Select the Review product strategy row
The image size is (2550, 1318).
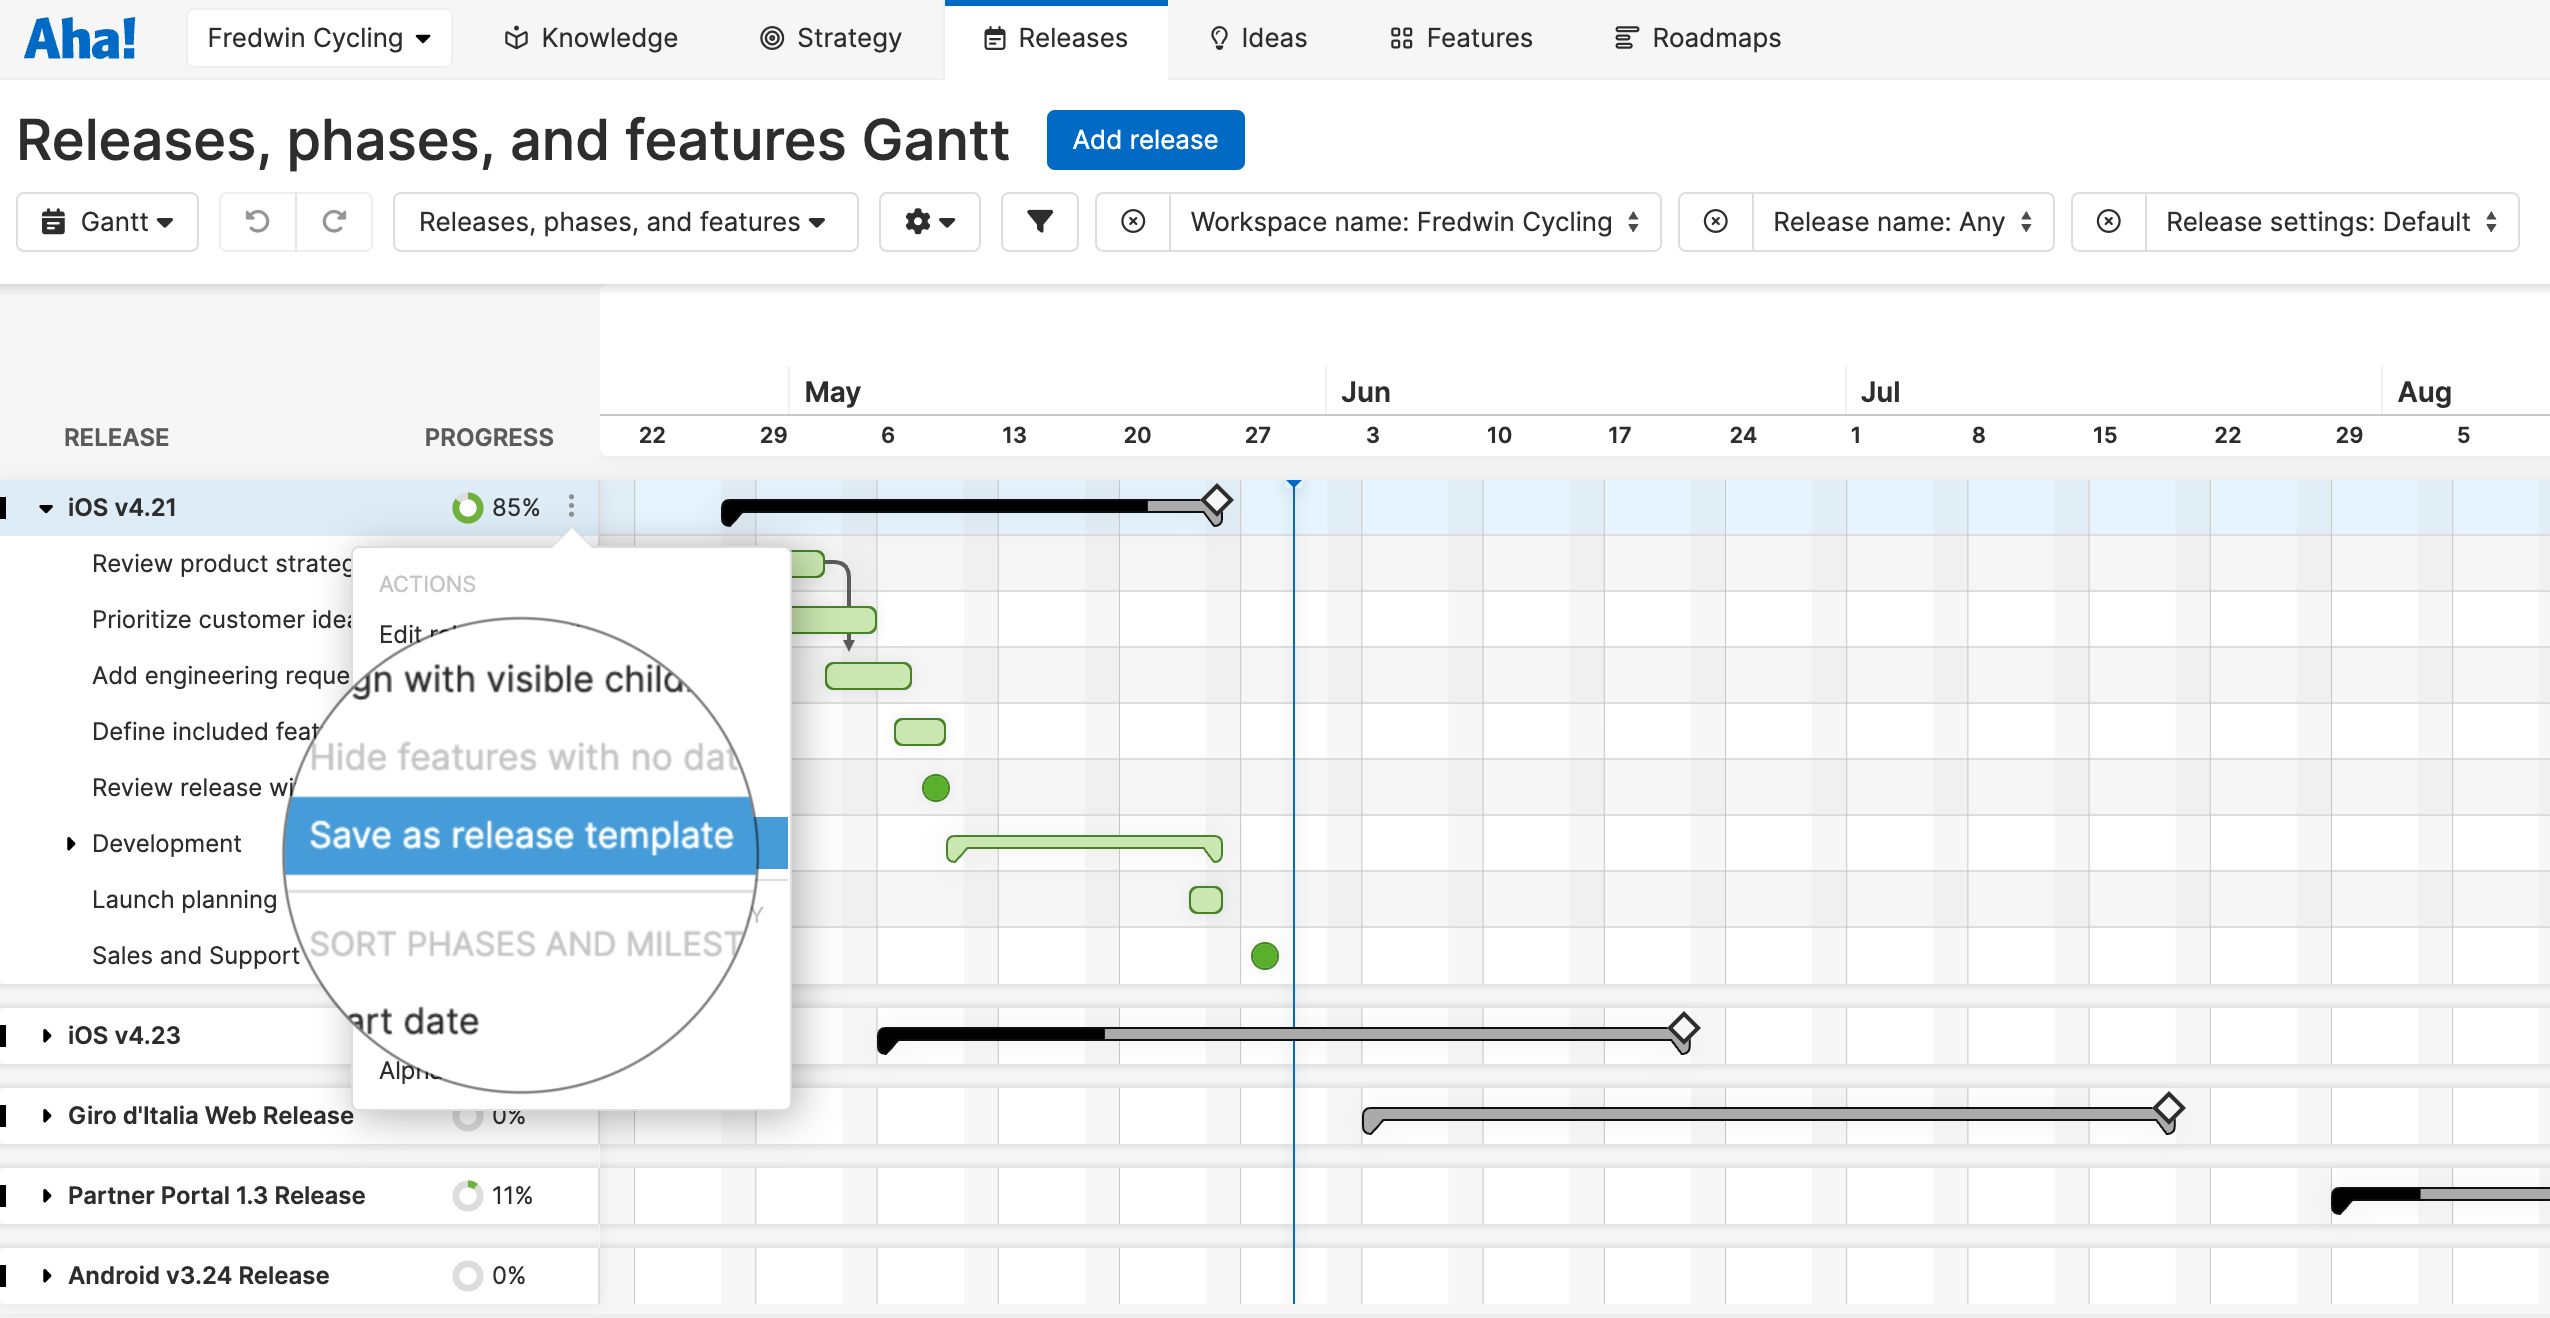point(222,564)
